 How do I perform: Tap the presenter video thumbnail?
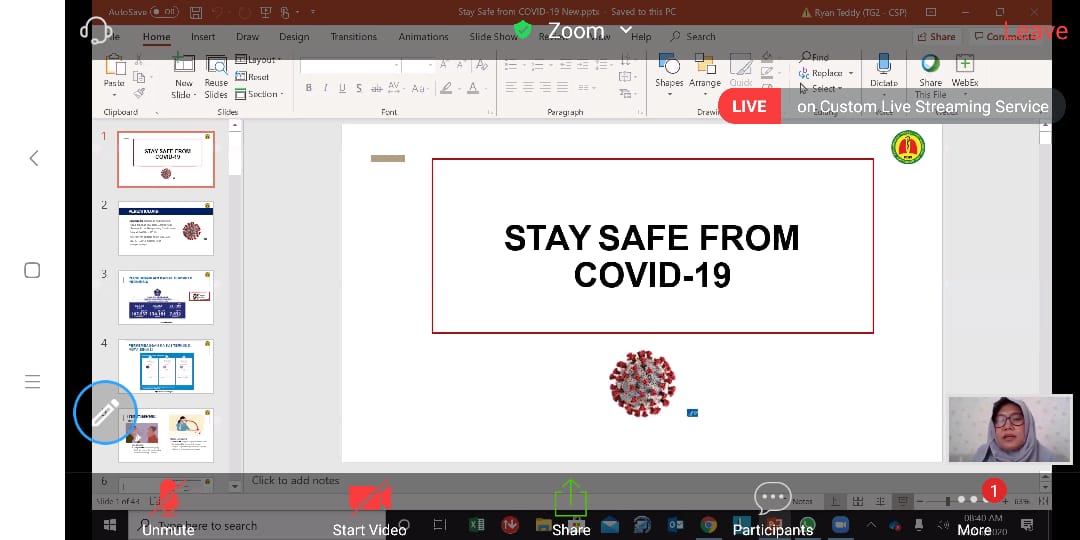pos(1009,428)
